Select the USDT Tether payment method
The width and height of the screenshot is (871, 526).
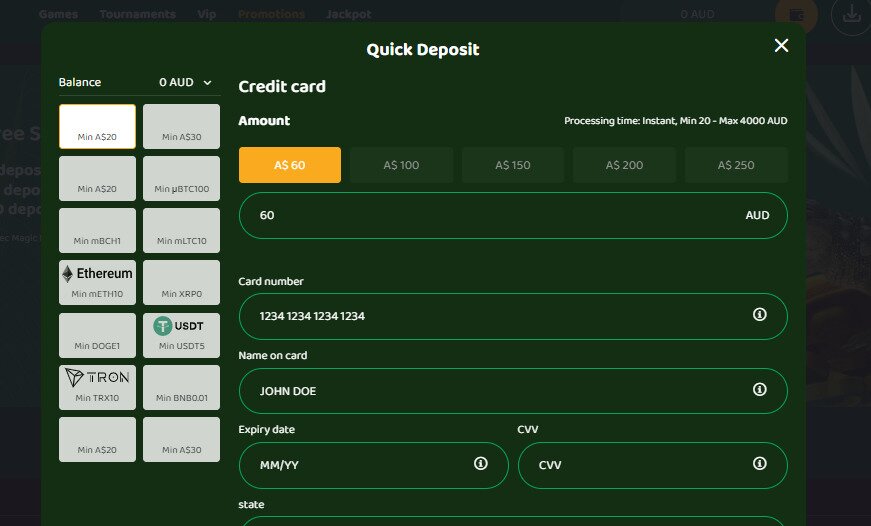pyautogui.click(x=181, y=335)
